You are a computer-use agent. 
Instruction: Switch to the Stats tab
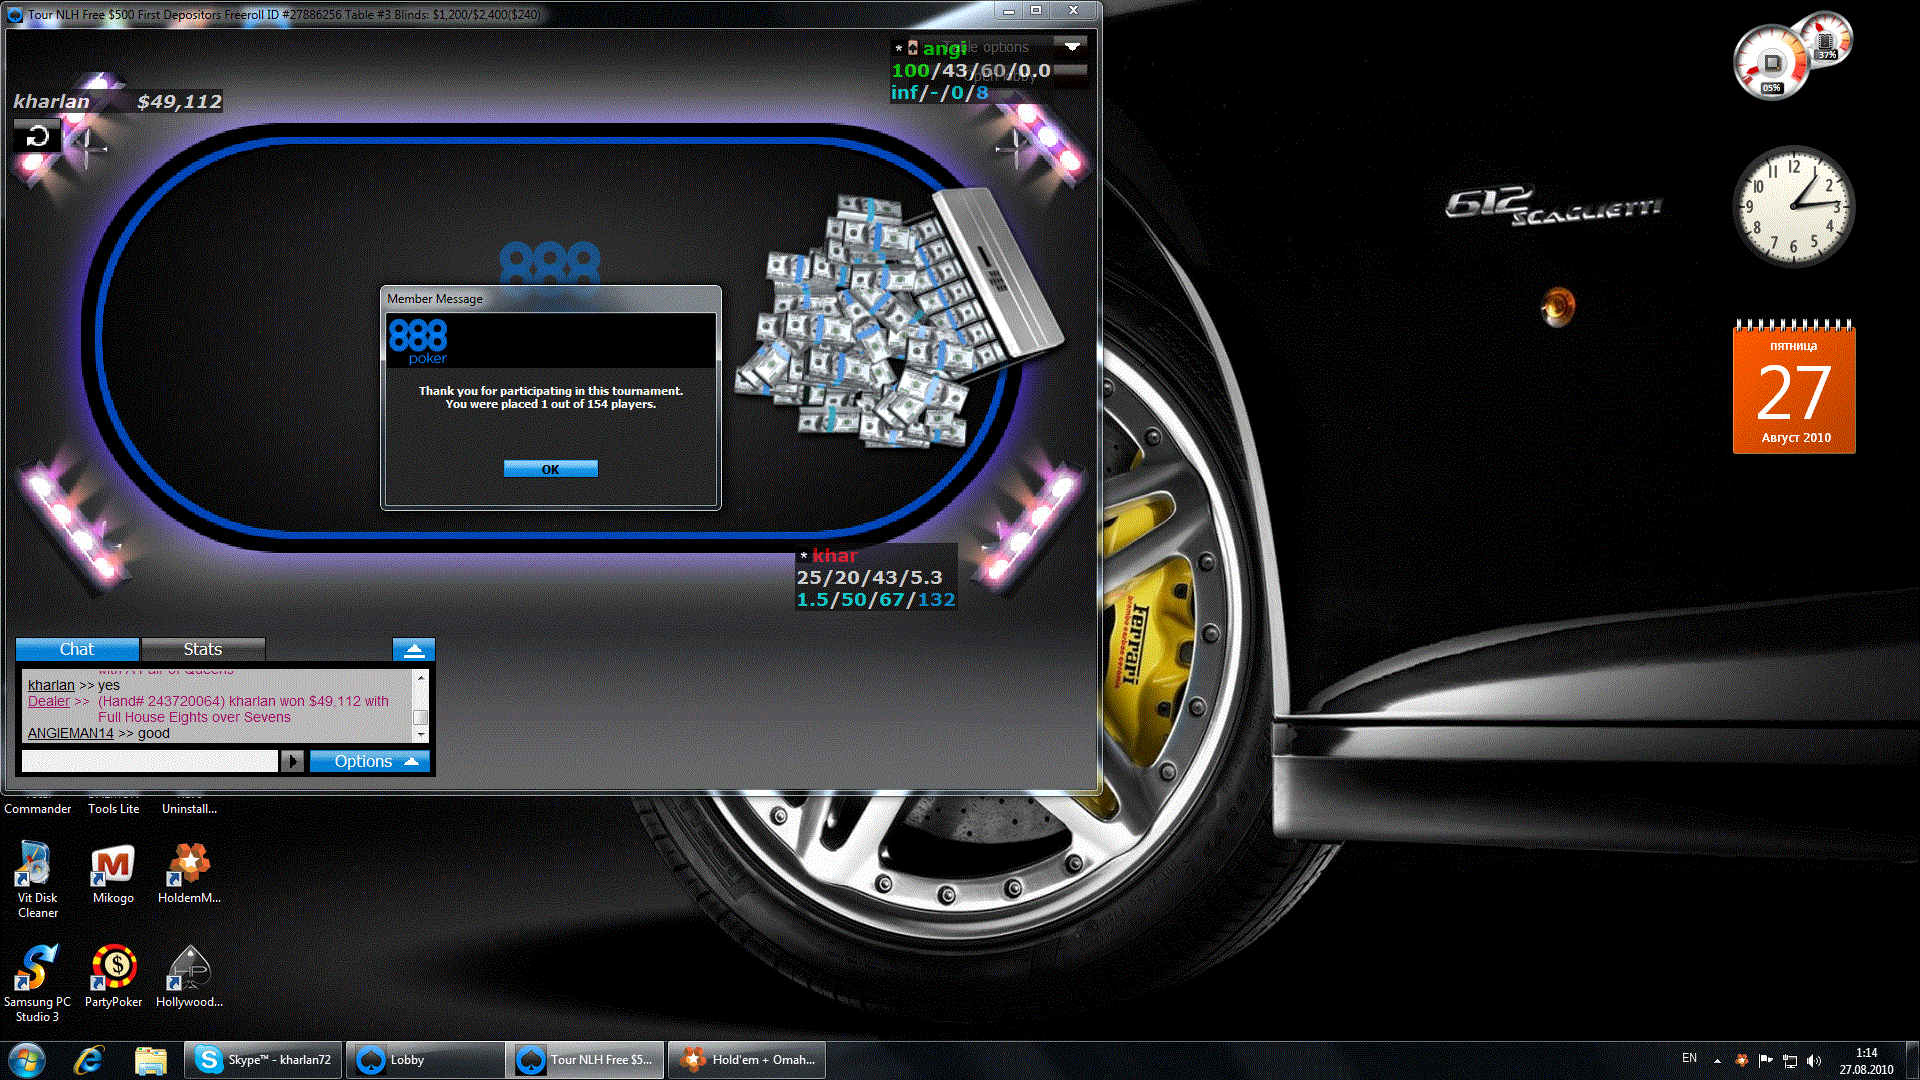click(203, 649)
